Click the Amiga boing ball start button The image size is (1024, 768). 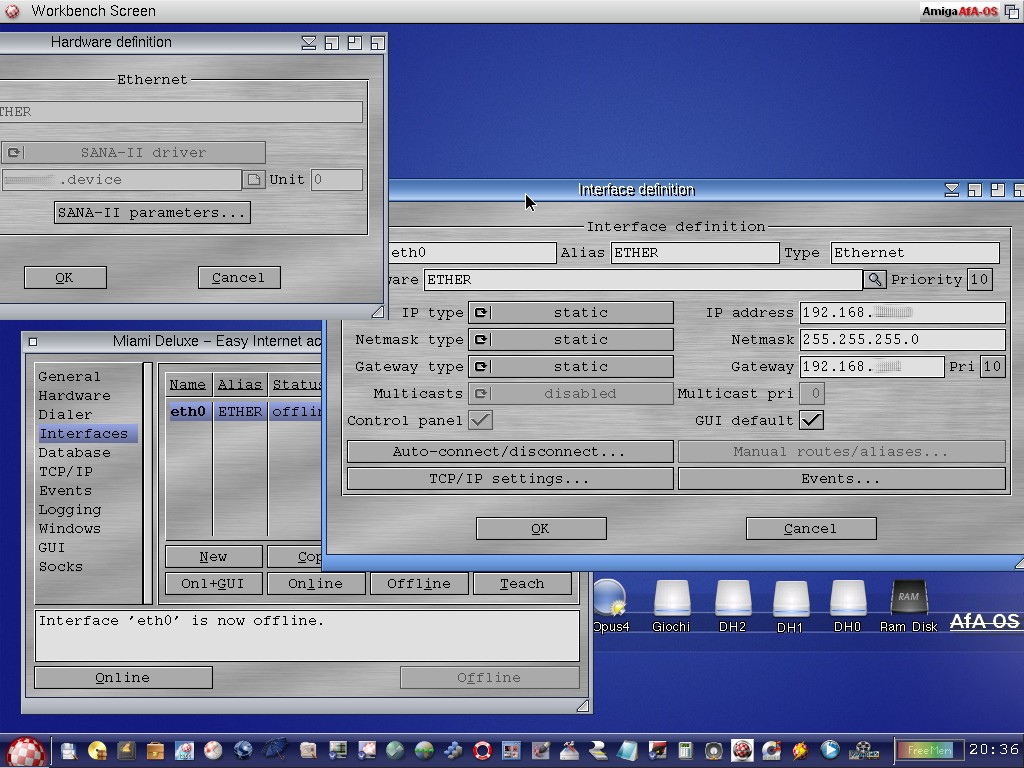click(25, 751)
